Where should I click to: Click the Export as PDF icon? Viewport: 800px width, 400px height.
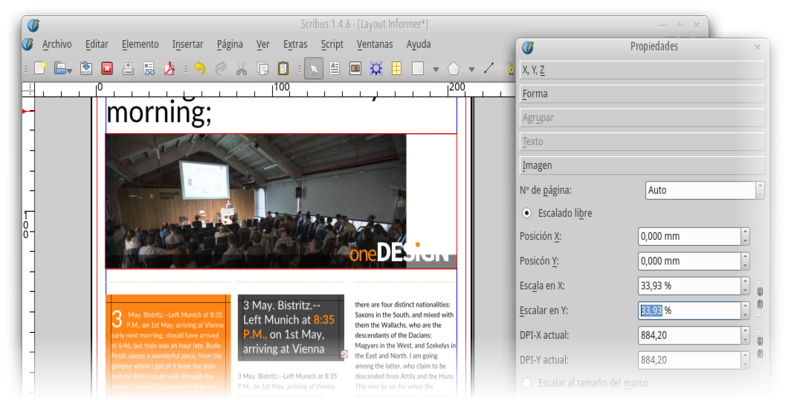pos(169,68)
